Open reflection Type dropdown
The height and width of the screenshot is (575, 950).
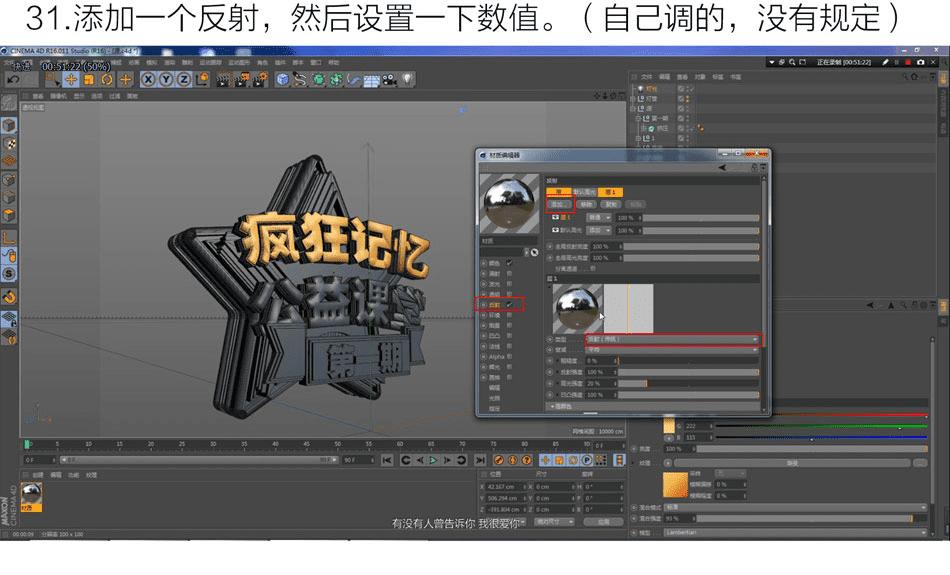point(673,339)
